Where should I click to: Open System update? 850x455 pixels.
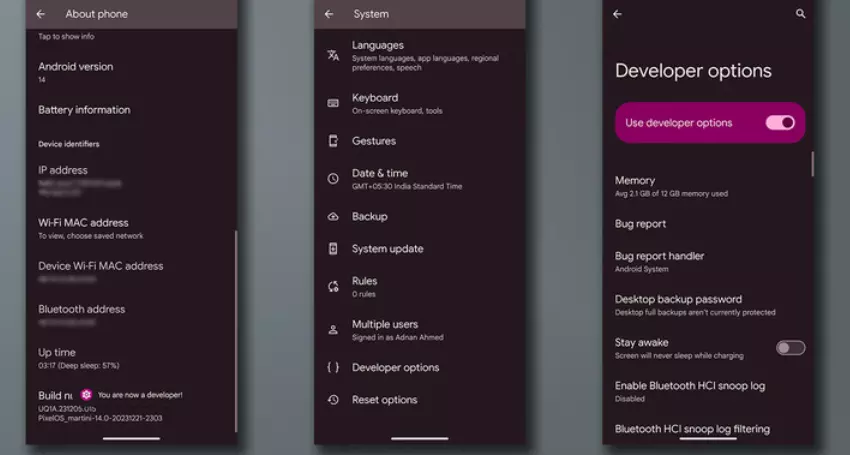420,249
